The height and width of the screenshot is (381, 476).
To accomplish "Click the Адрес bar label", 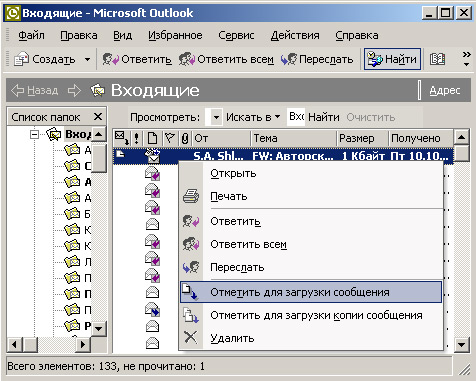I will (x=445, y=90).
